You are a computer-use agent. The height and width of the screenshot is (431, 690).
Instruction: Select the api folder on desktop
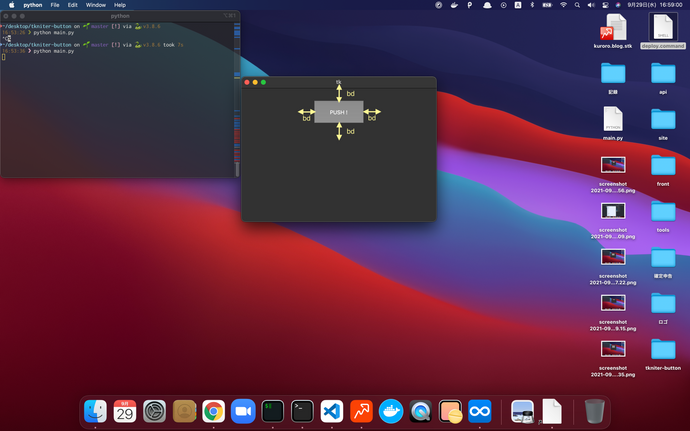click(x=663, y=77)
